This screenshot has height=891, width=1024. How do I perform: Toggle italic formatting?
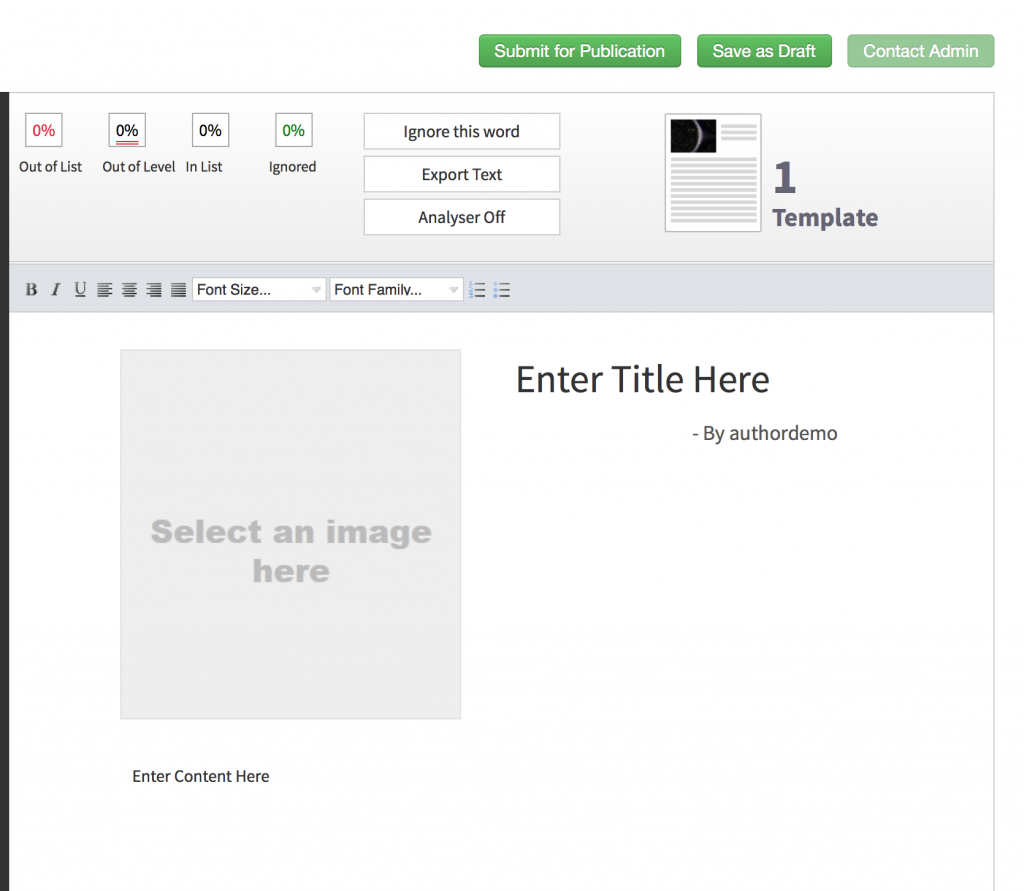(x=55, y=290)
